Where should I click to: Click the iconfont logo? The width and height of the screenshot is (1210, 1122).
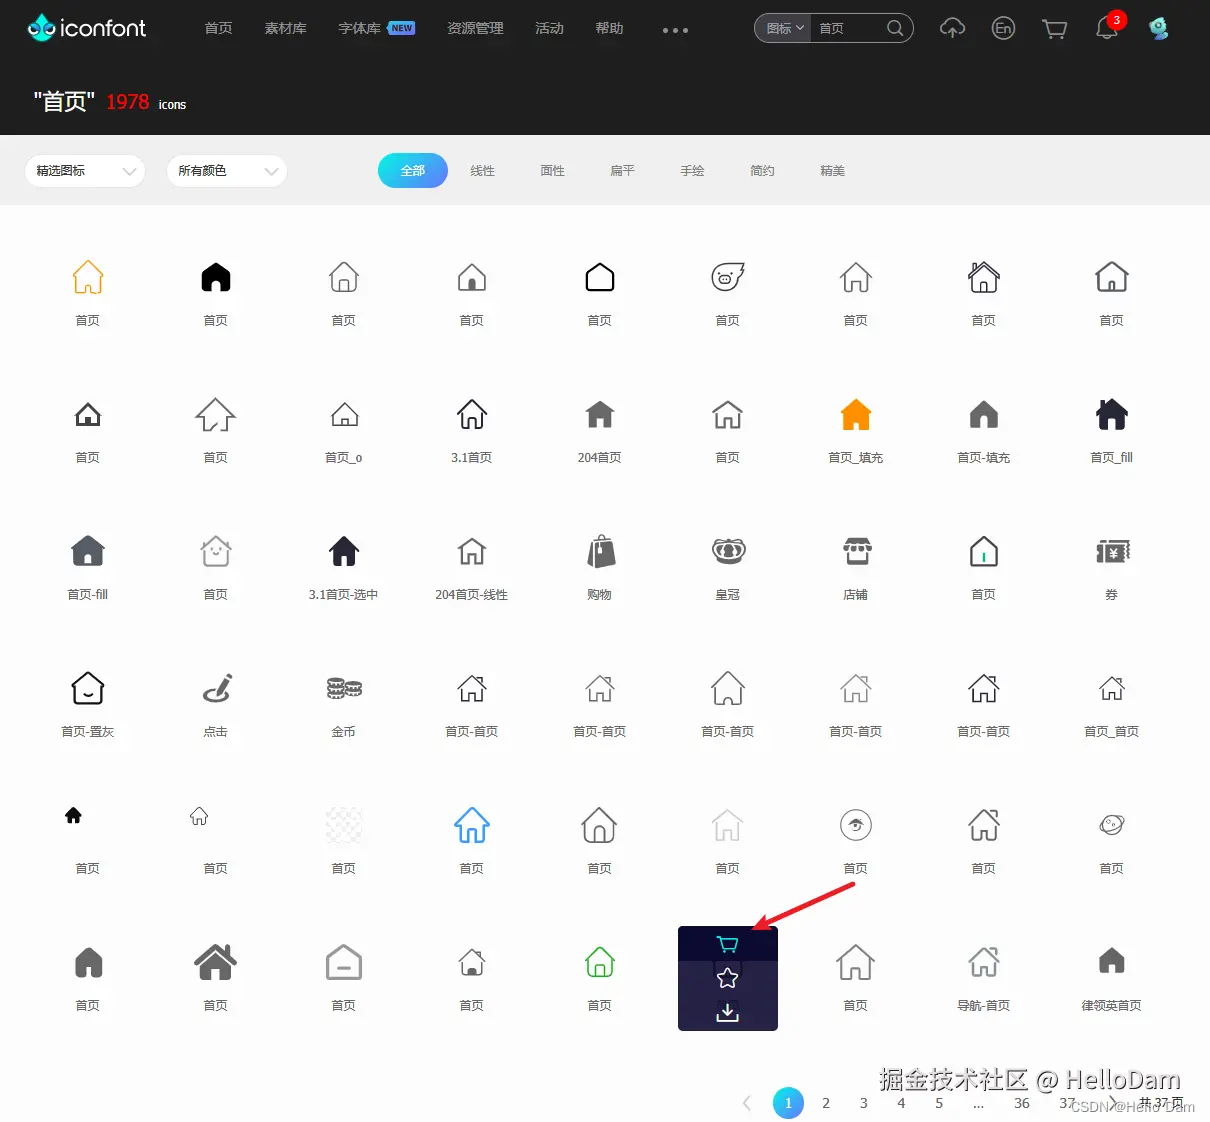pos(86,27)
